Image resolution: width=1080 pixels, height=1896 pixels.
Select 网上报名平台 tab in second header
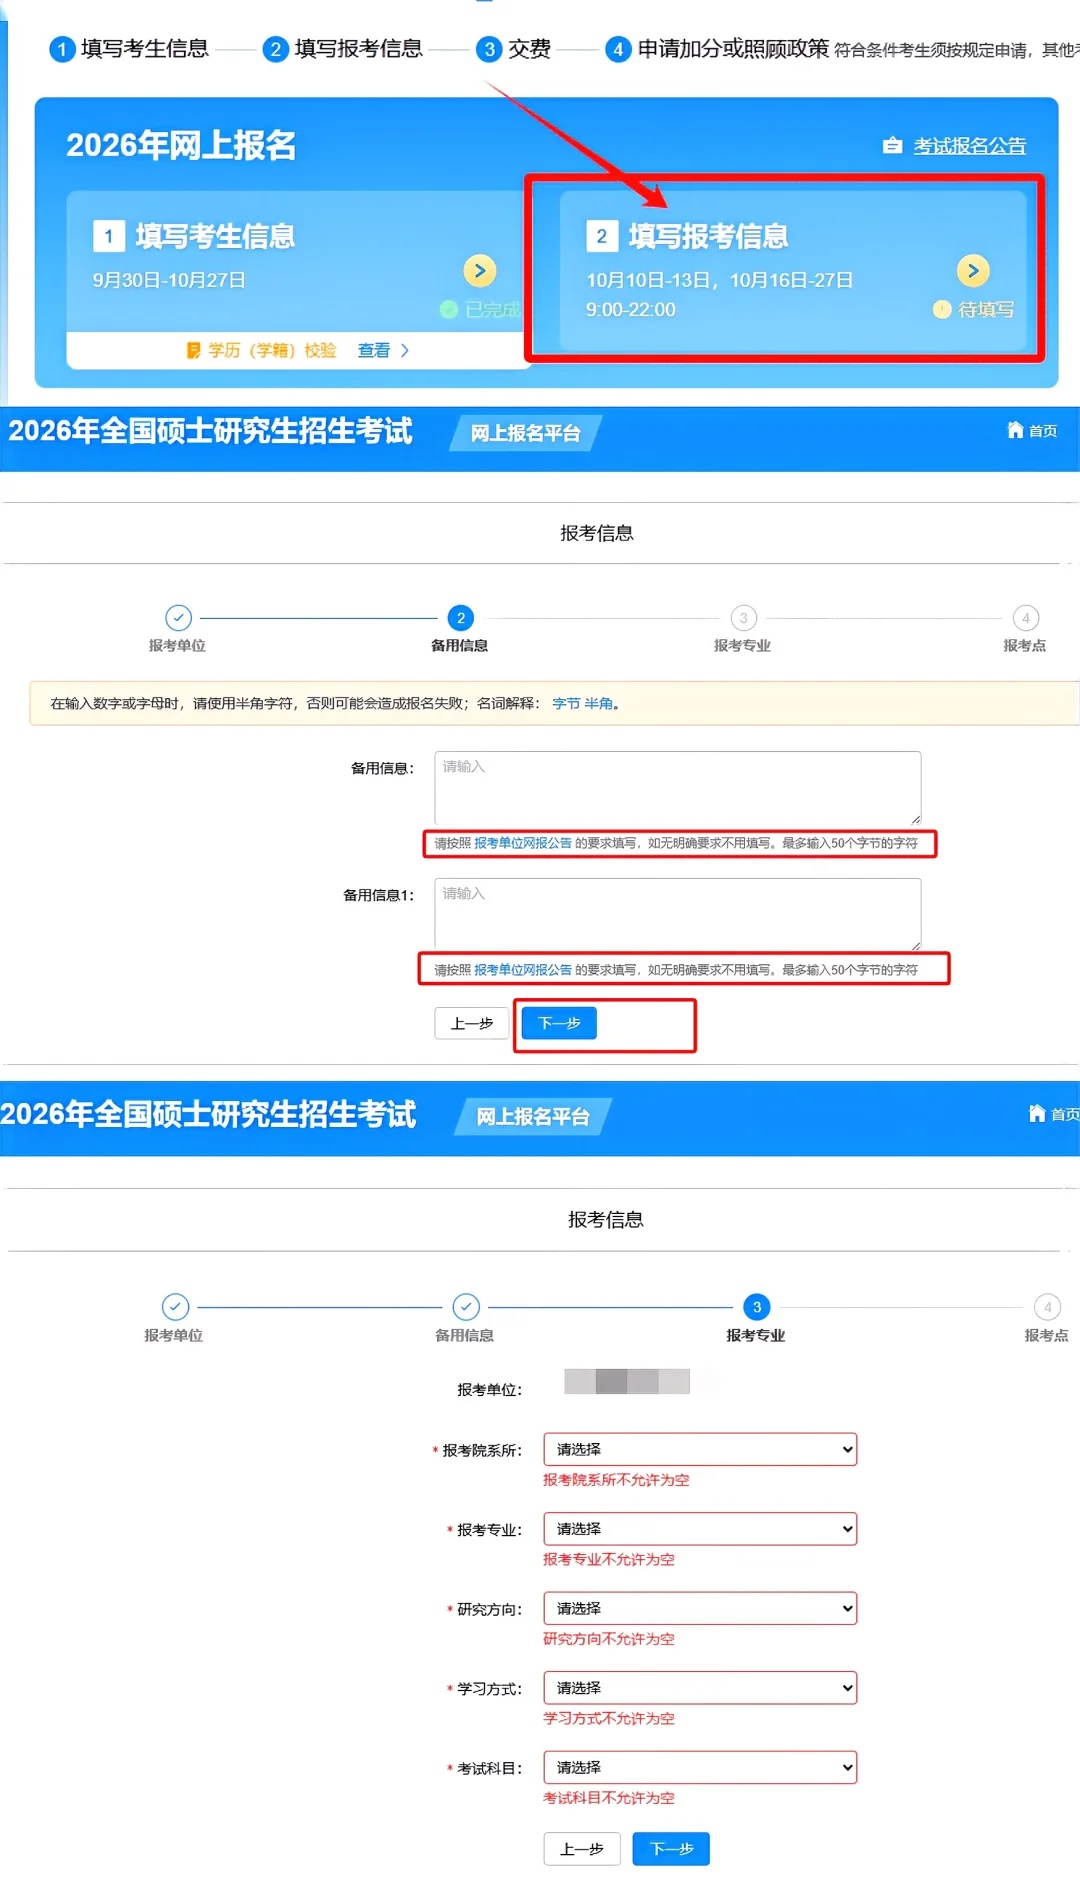(x=533, y=1116)
